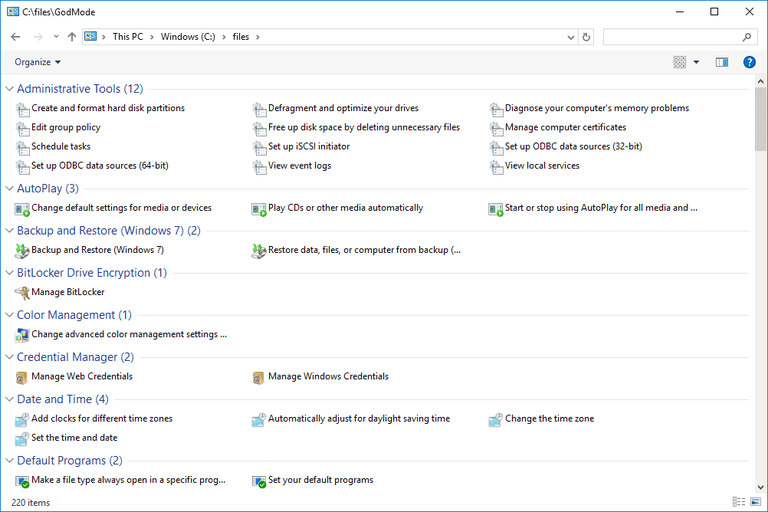This screenshot has height=512, width=768.
Task: Click the Edit group policy icon
Action: tap(22, 128)
